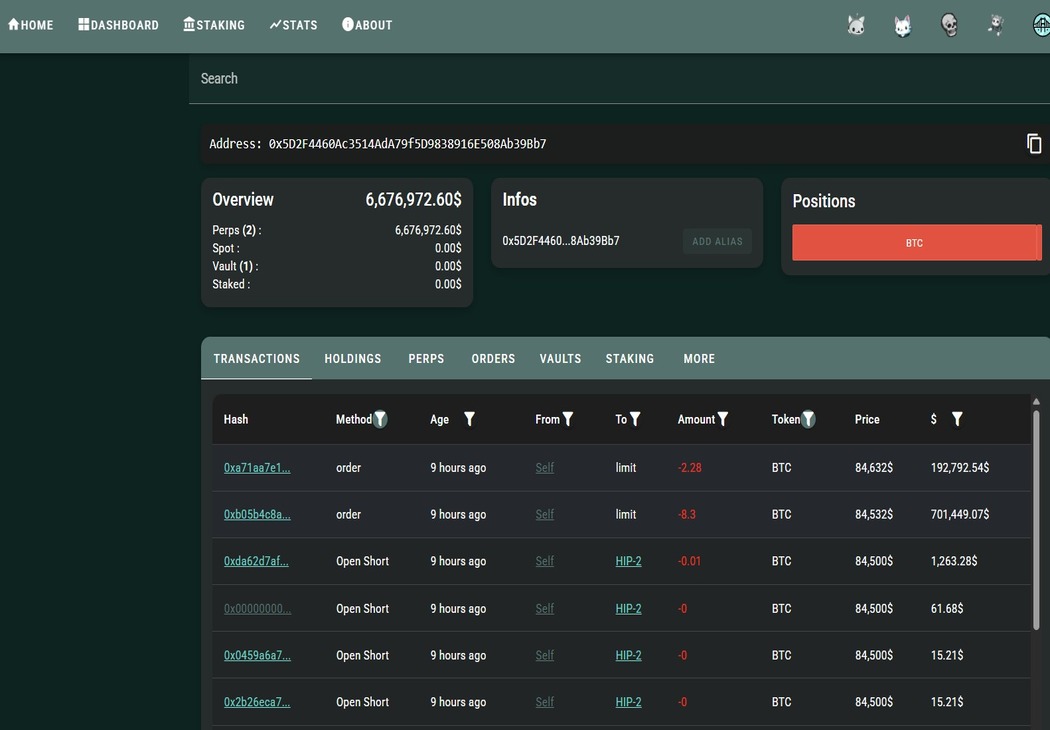Click the skull icon in top bar

click(950, 25)
